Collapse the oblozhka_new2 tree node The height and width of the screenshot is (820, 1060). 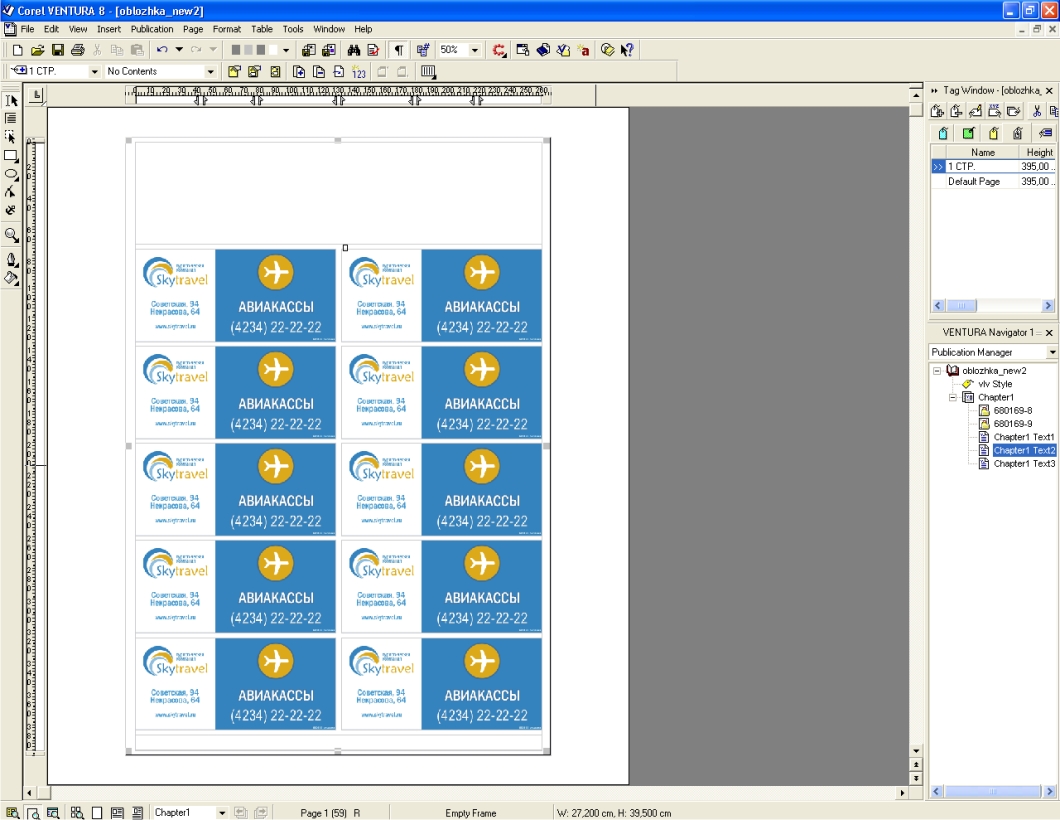(x=937, y=370)
